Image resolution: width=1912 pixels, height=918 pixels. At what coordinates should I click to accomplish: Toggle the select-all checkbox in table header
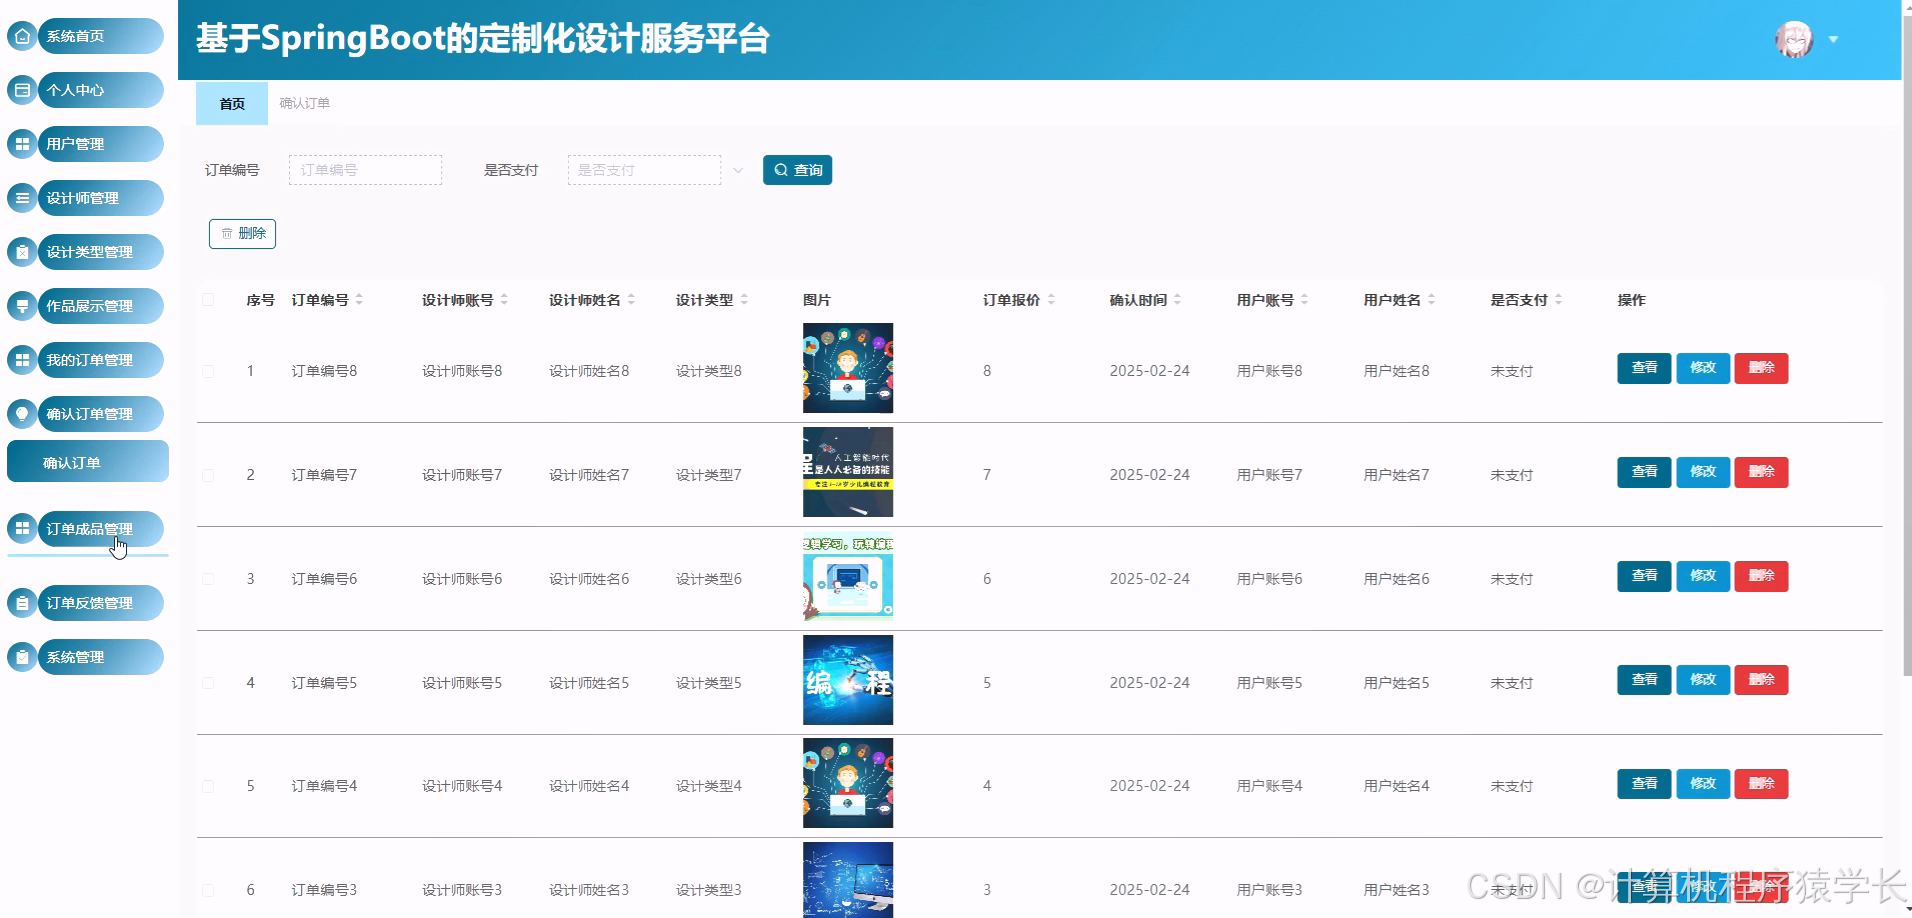208,299
